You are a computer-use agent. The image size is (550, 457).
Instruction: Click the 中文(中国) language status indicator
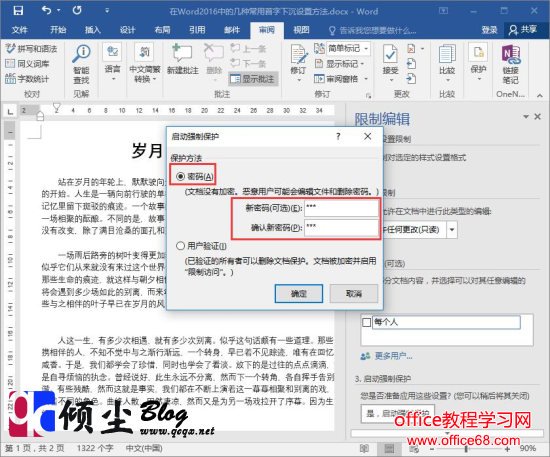click(144, 448)
